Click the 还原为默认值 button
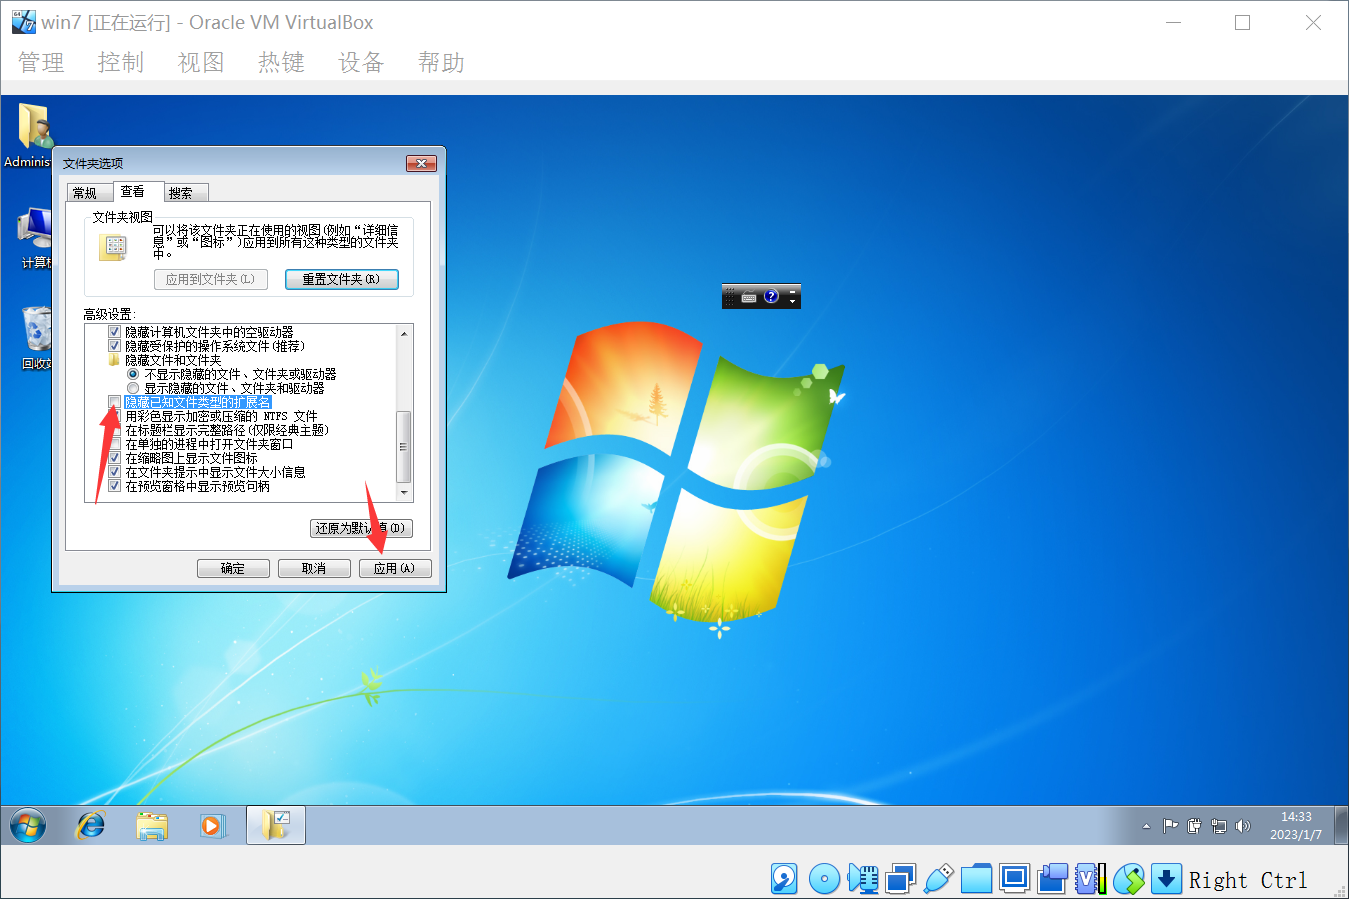Screen dimensions: 1349x899 (361, 528)
